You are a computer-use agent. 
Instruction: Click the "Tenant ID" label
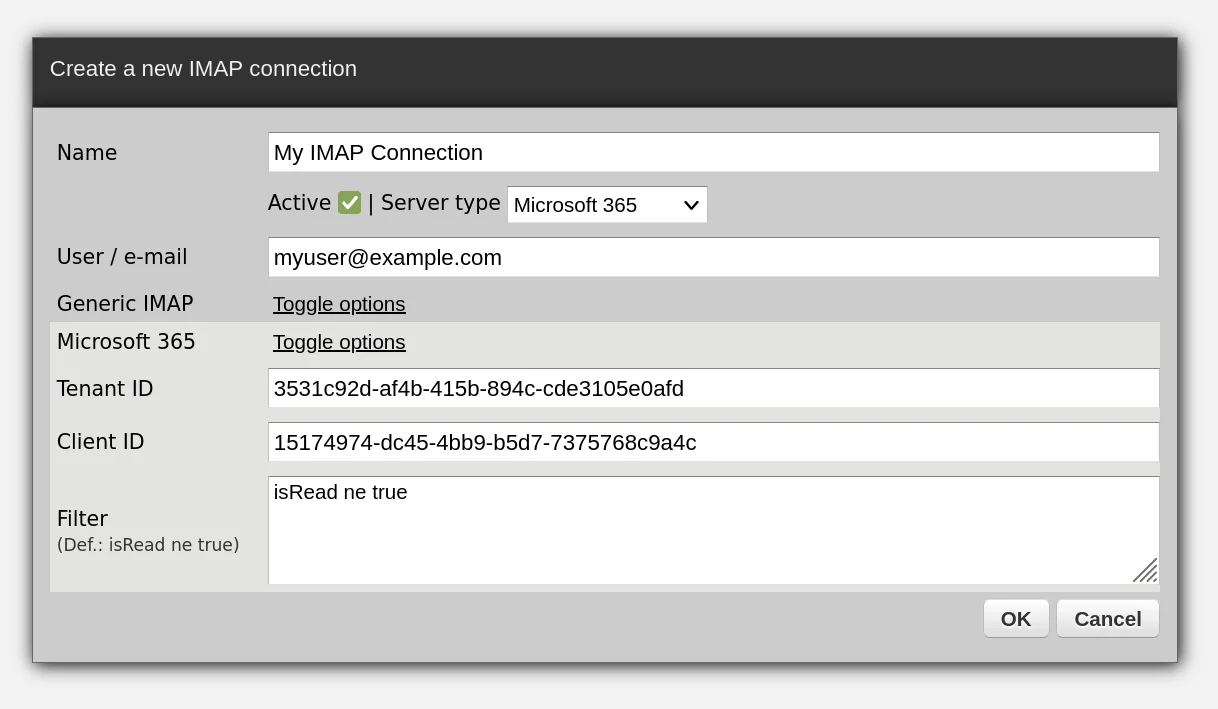pyautogui.click(x=105, y=389)
